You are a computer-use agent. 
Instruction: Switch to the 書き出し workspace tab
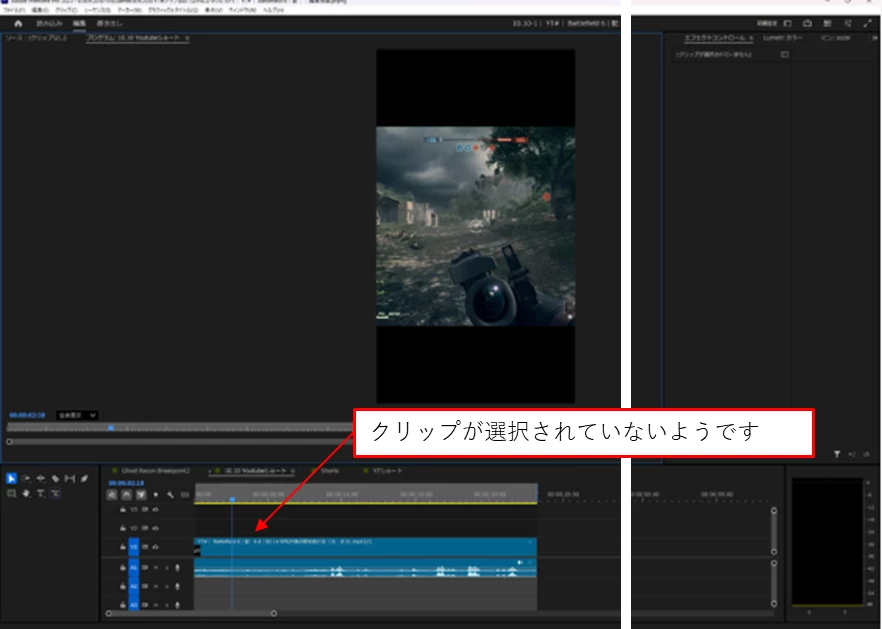point(109,23)
